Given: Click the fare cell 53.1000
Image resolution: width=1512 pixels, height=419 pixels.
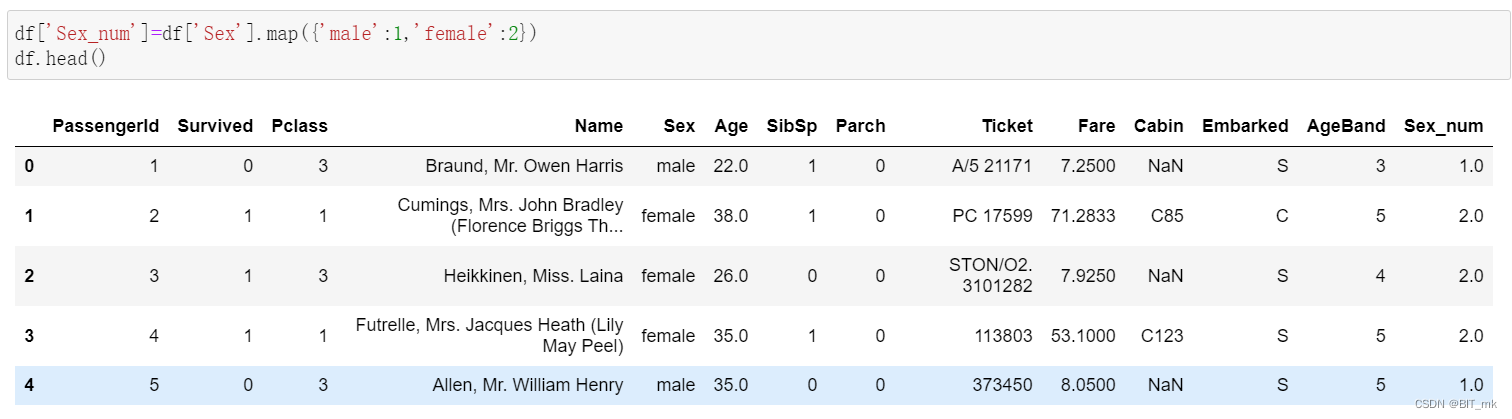Looking at the screenshot, I should pyautogui.click(x=1083, y=336).
